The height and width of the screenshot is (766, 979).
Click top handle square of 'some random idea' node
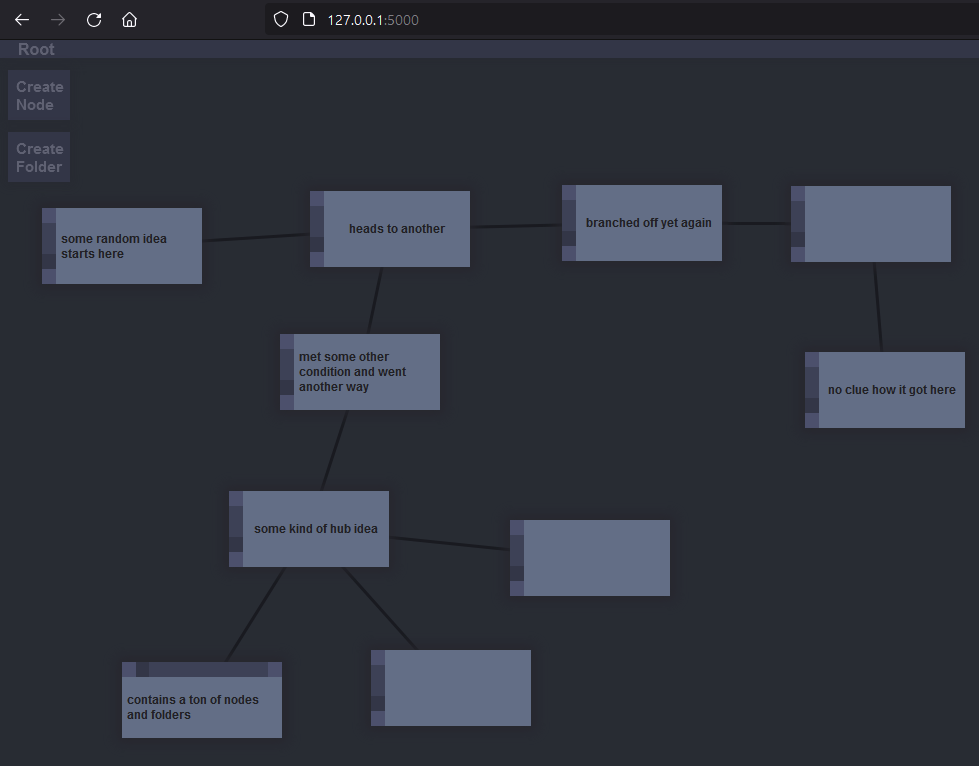pos(49,215)
